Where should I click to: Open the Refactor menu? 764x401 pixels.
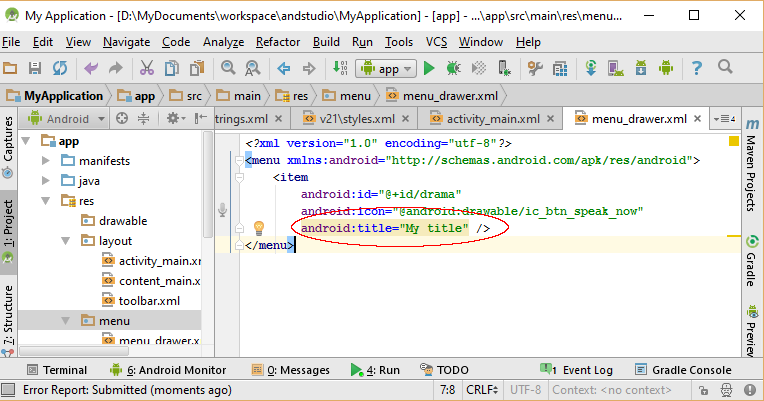point(278,42)
